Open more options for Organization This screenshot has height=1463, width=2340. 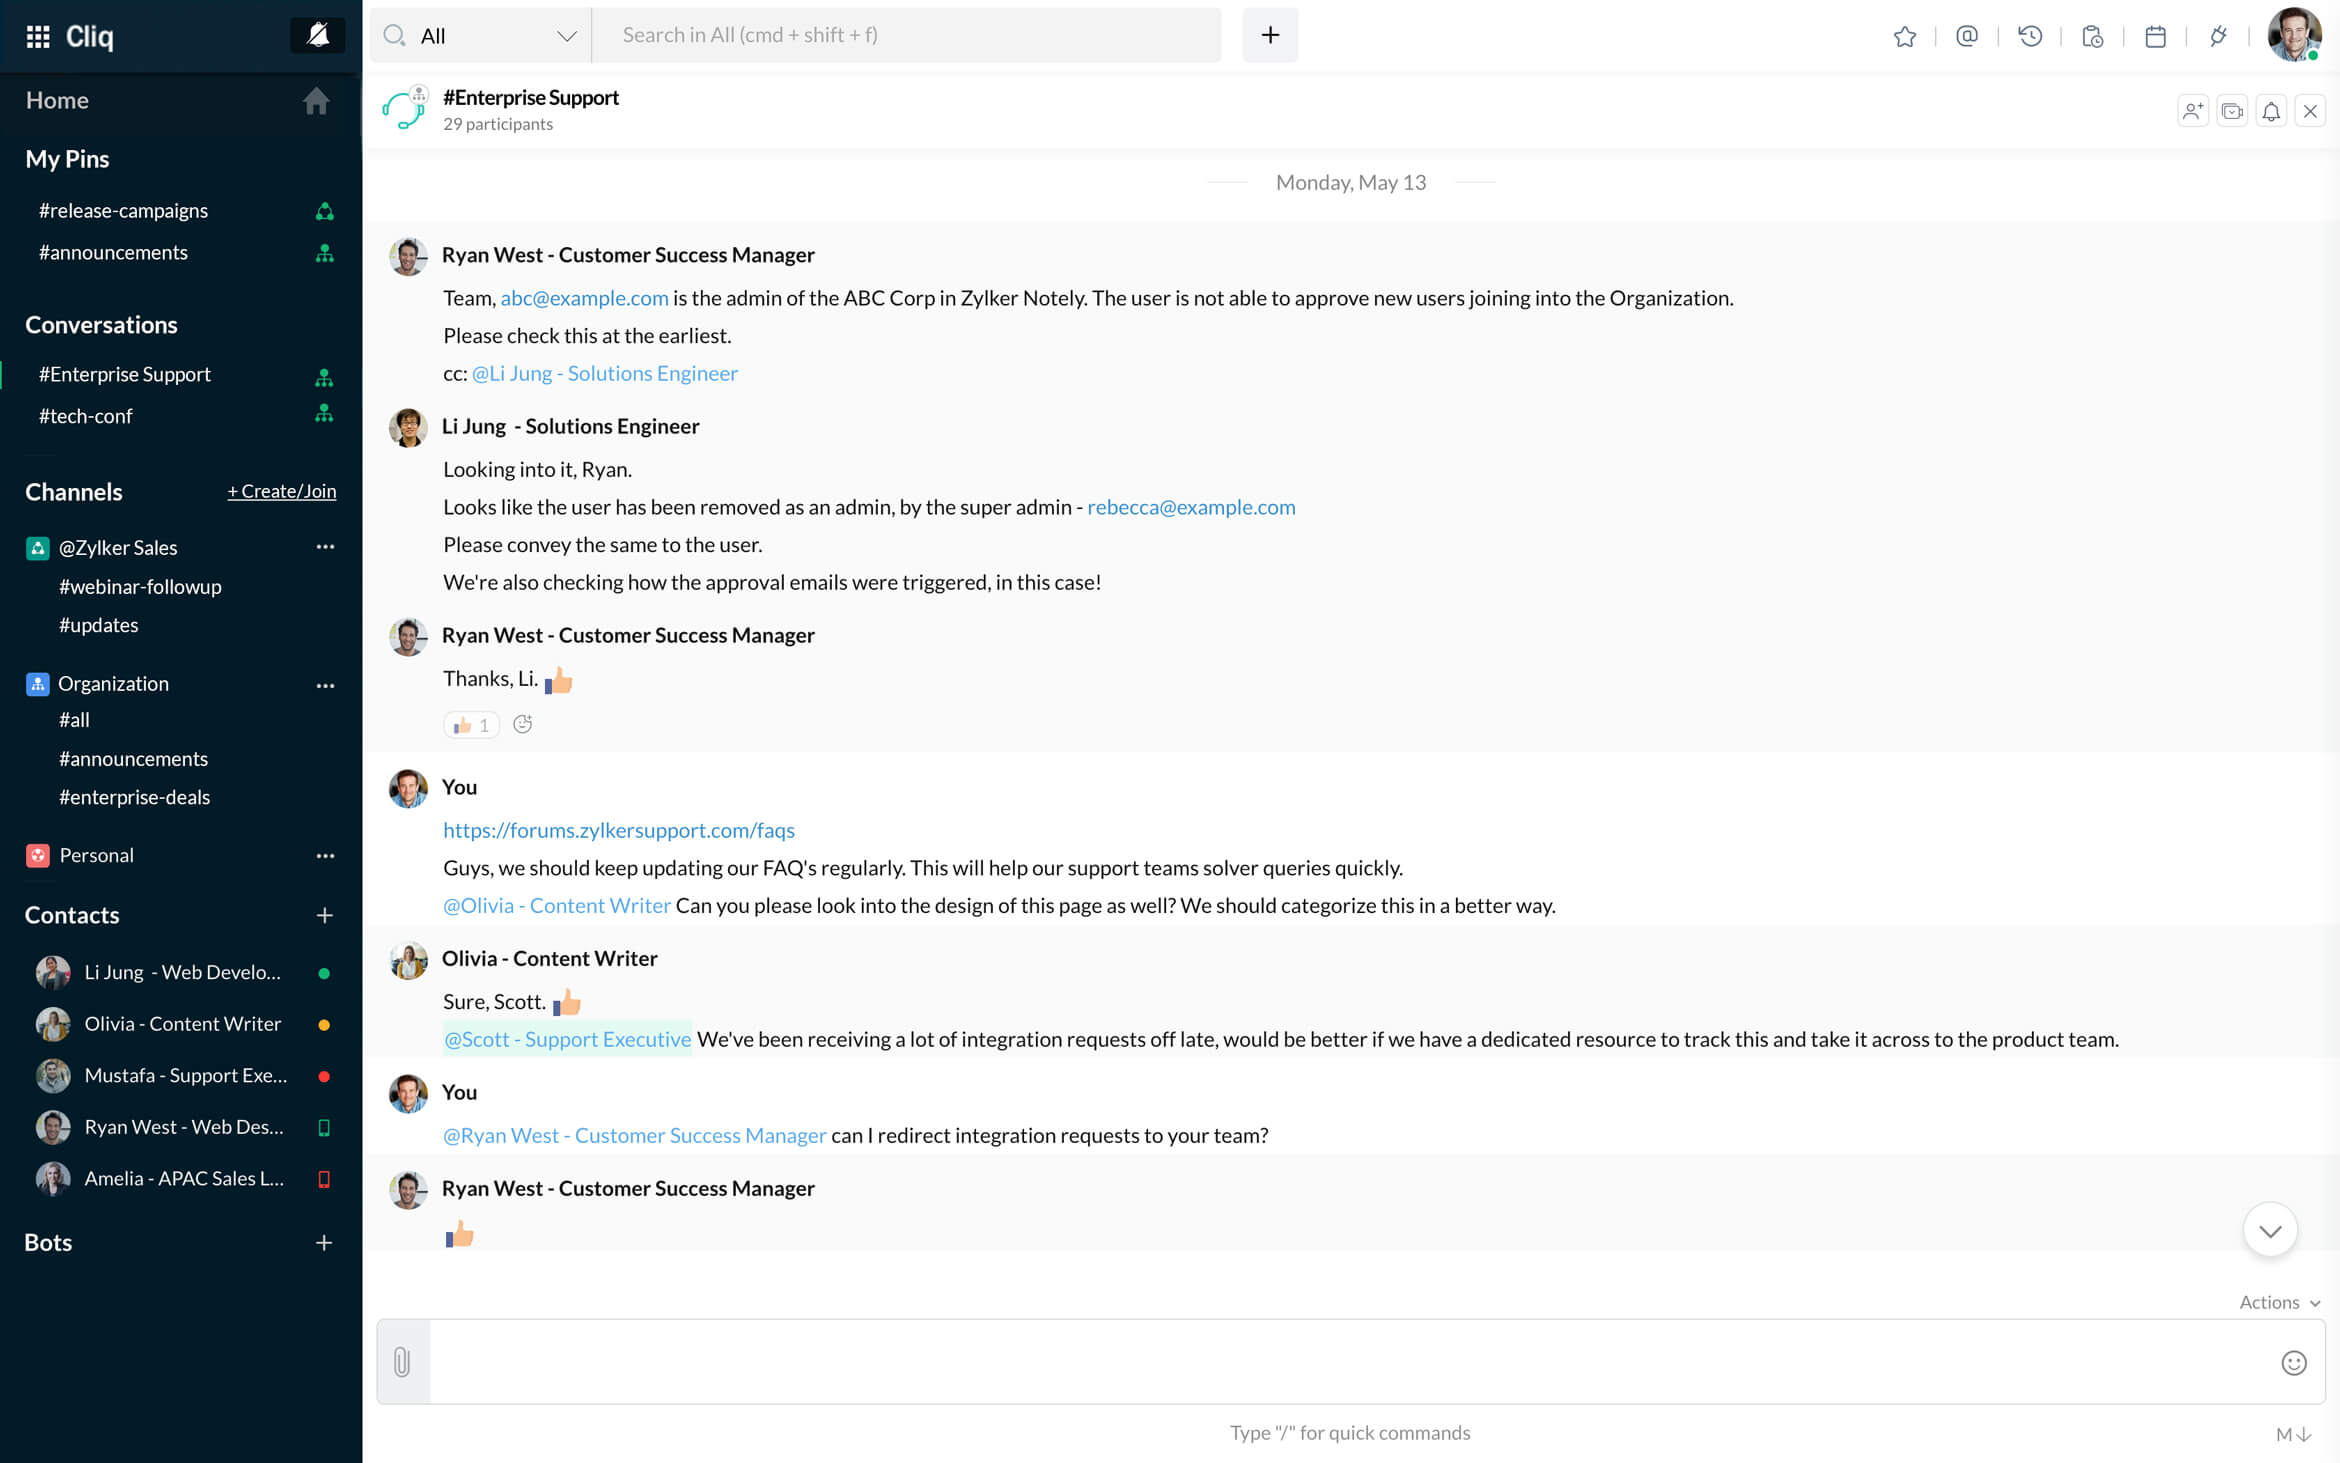[x=325, y=685]
